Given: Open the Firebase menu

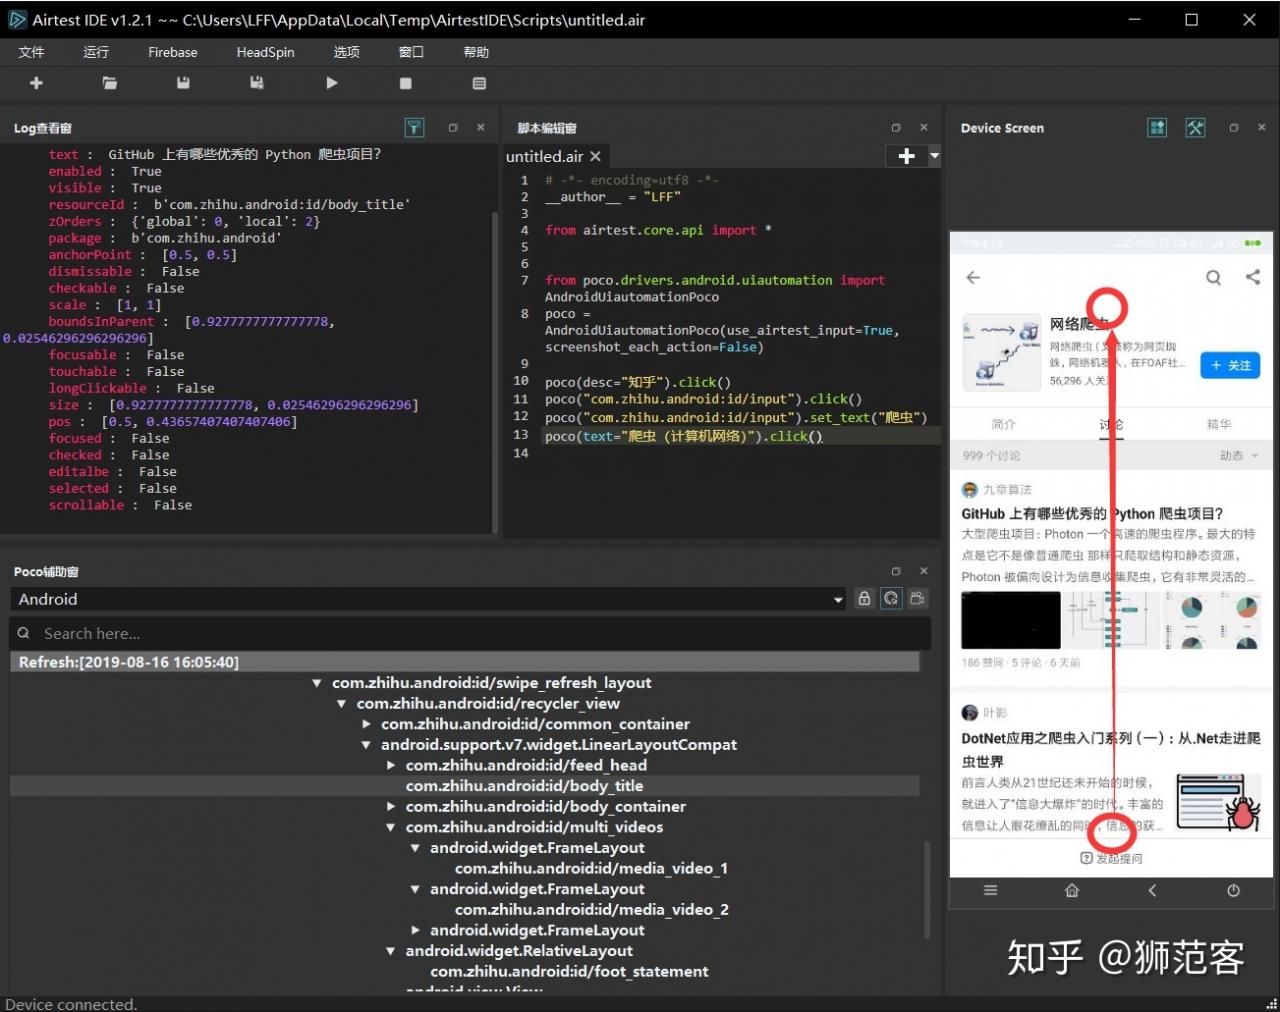Looking at the screenshot, I should click(x=173, y=52).
